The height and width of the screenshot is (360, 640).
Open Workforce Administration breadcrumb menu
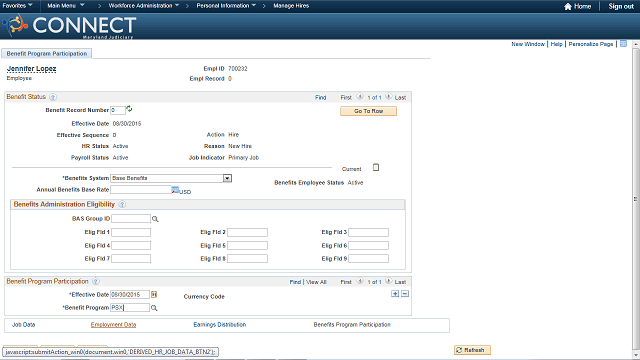point(144,6)
